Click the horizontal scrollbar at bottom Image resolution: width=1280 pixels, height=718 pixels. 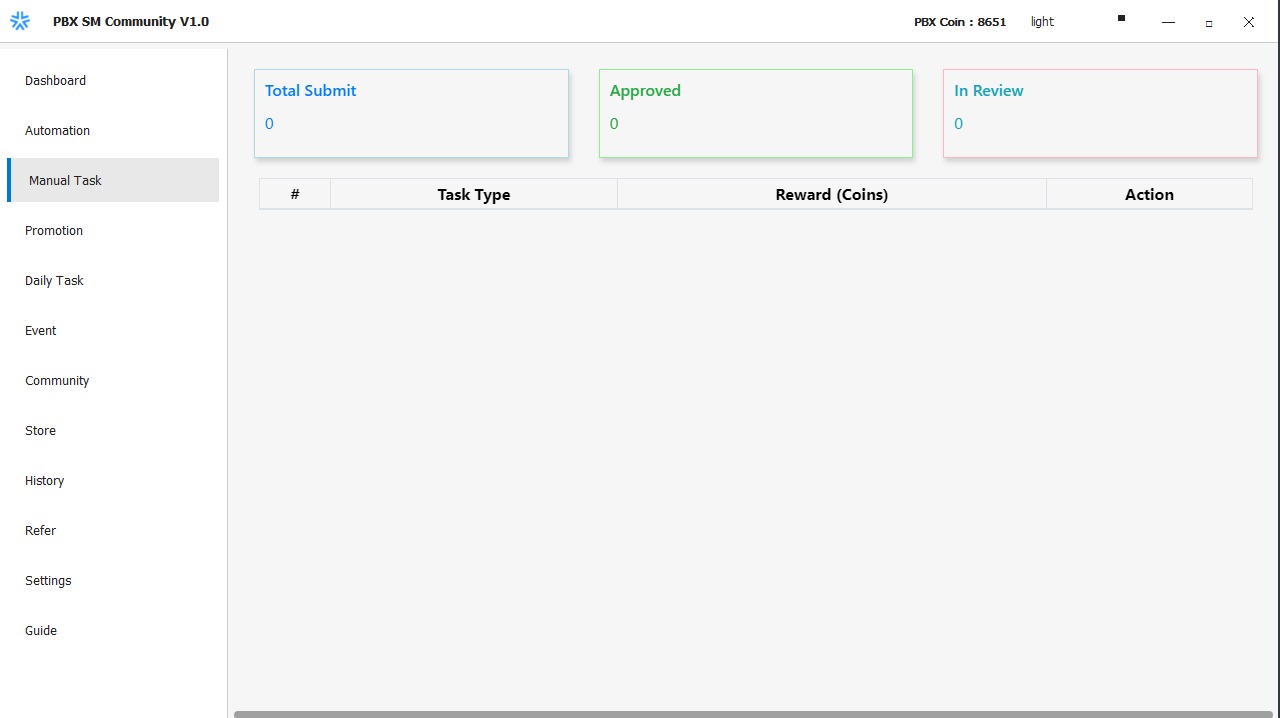(x=753, y=714)
